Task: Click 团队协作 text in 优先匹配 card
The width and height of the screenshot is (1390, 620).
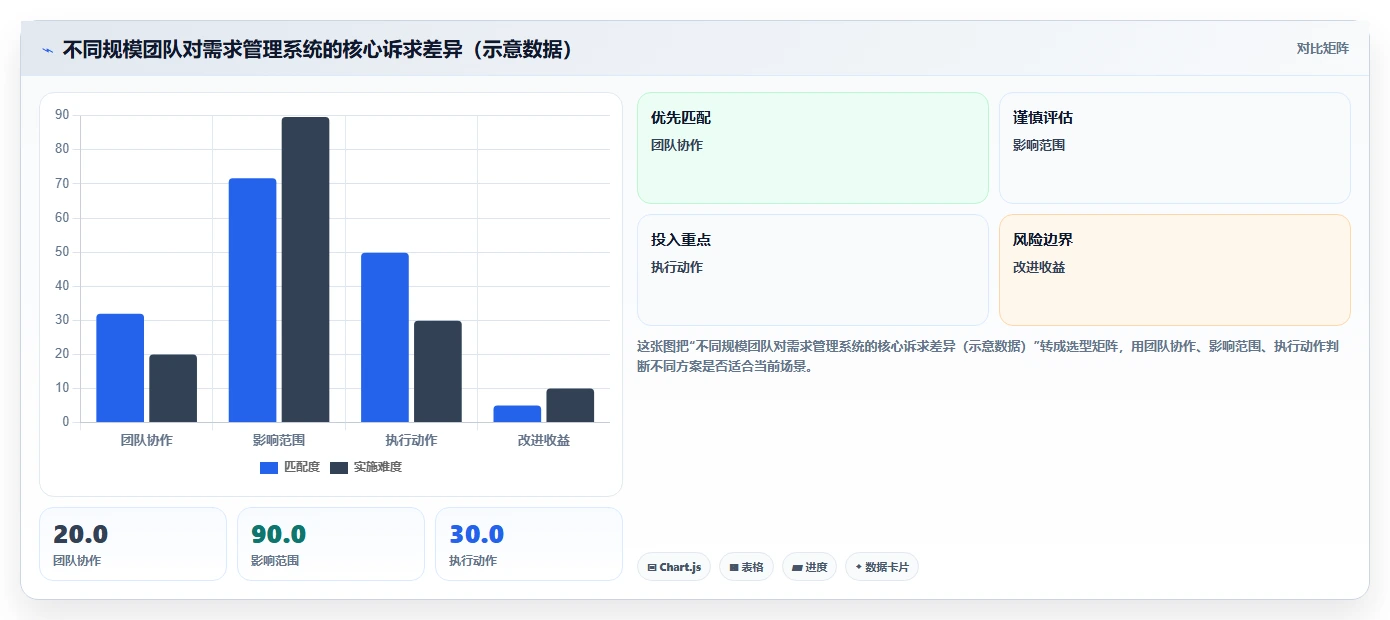Action: coord(677,145)
